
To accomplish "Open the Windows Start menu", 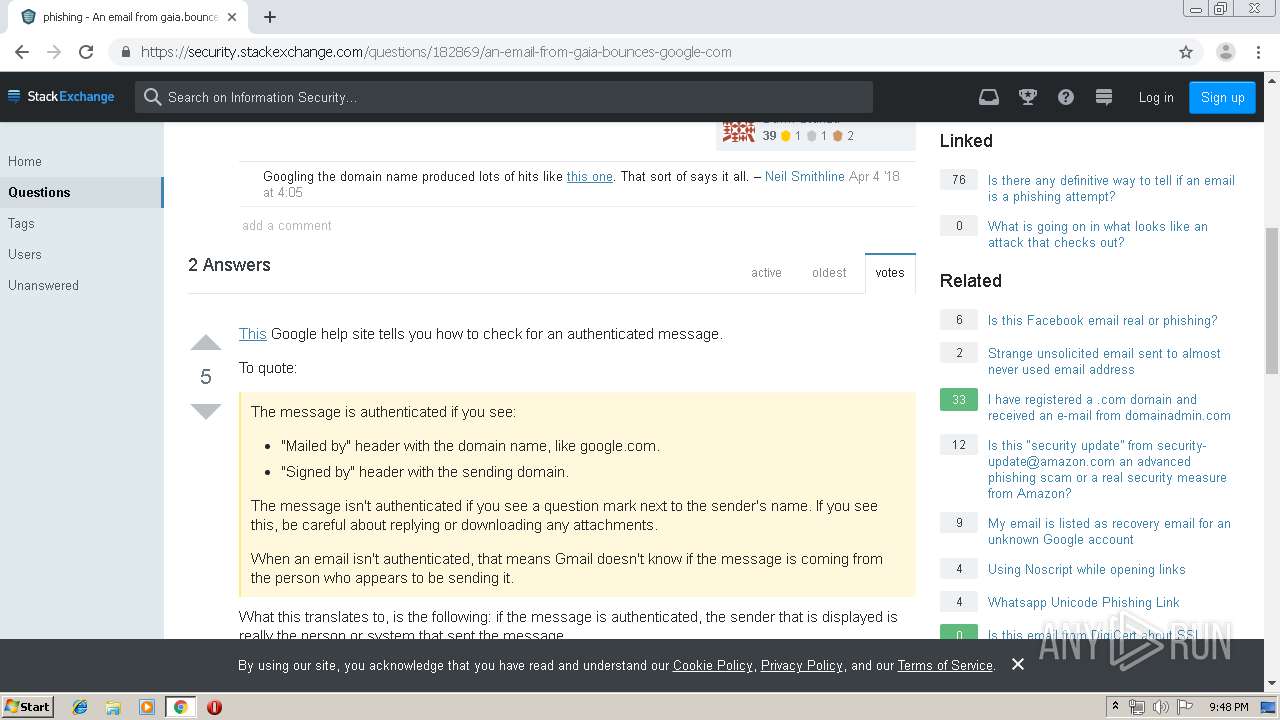I will coord(27,707).
